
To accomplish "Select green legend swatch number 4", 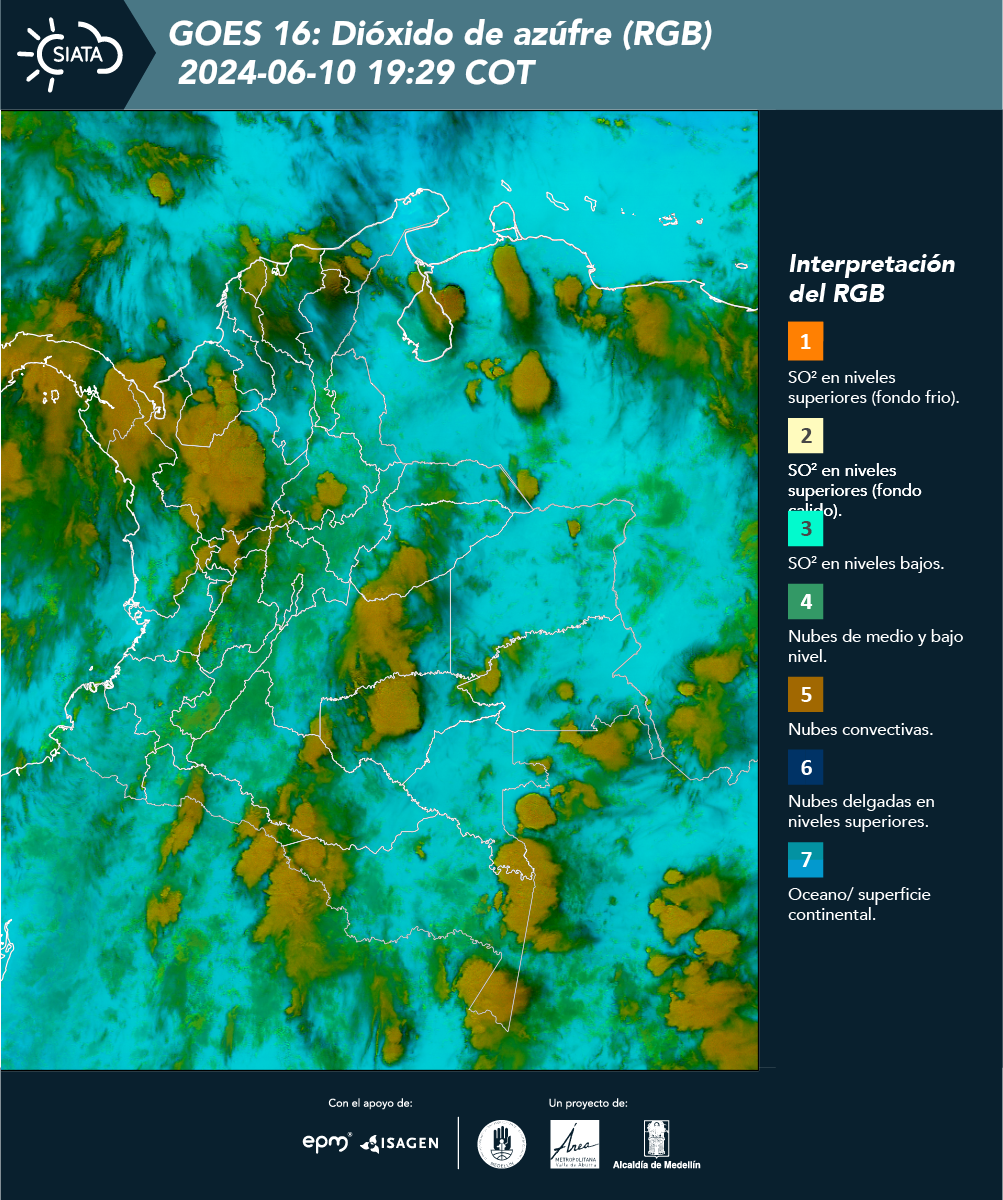I will click(x=805, y=601).
